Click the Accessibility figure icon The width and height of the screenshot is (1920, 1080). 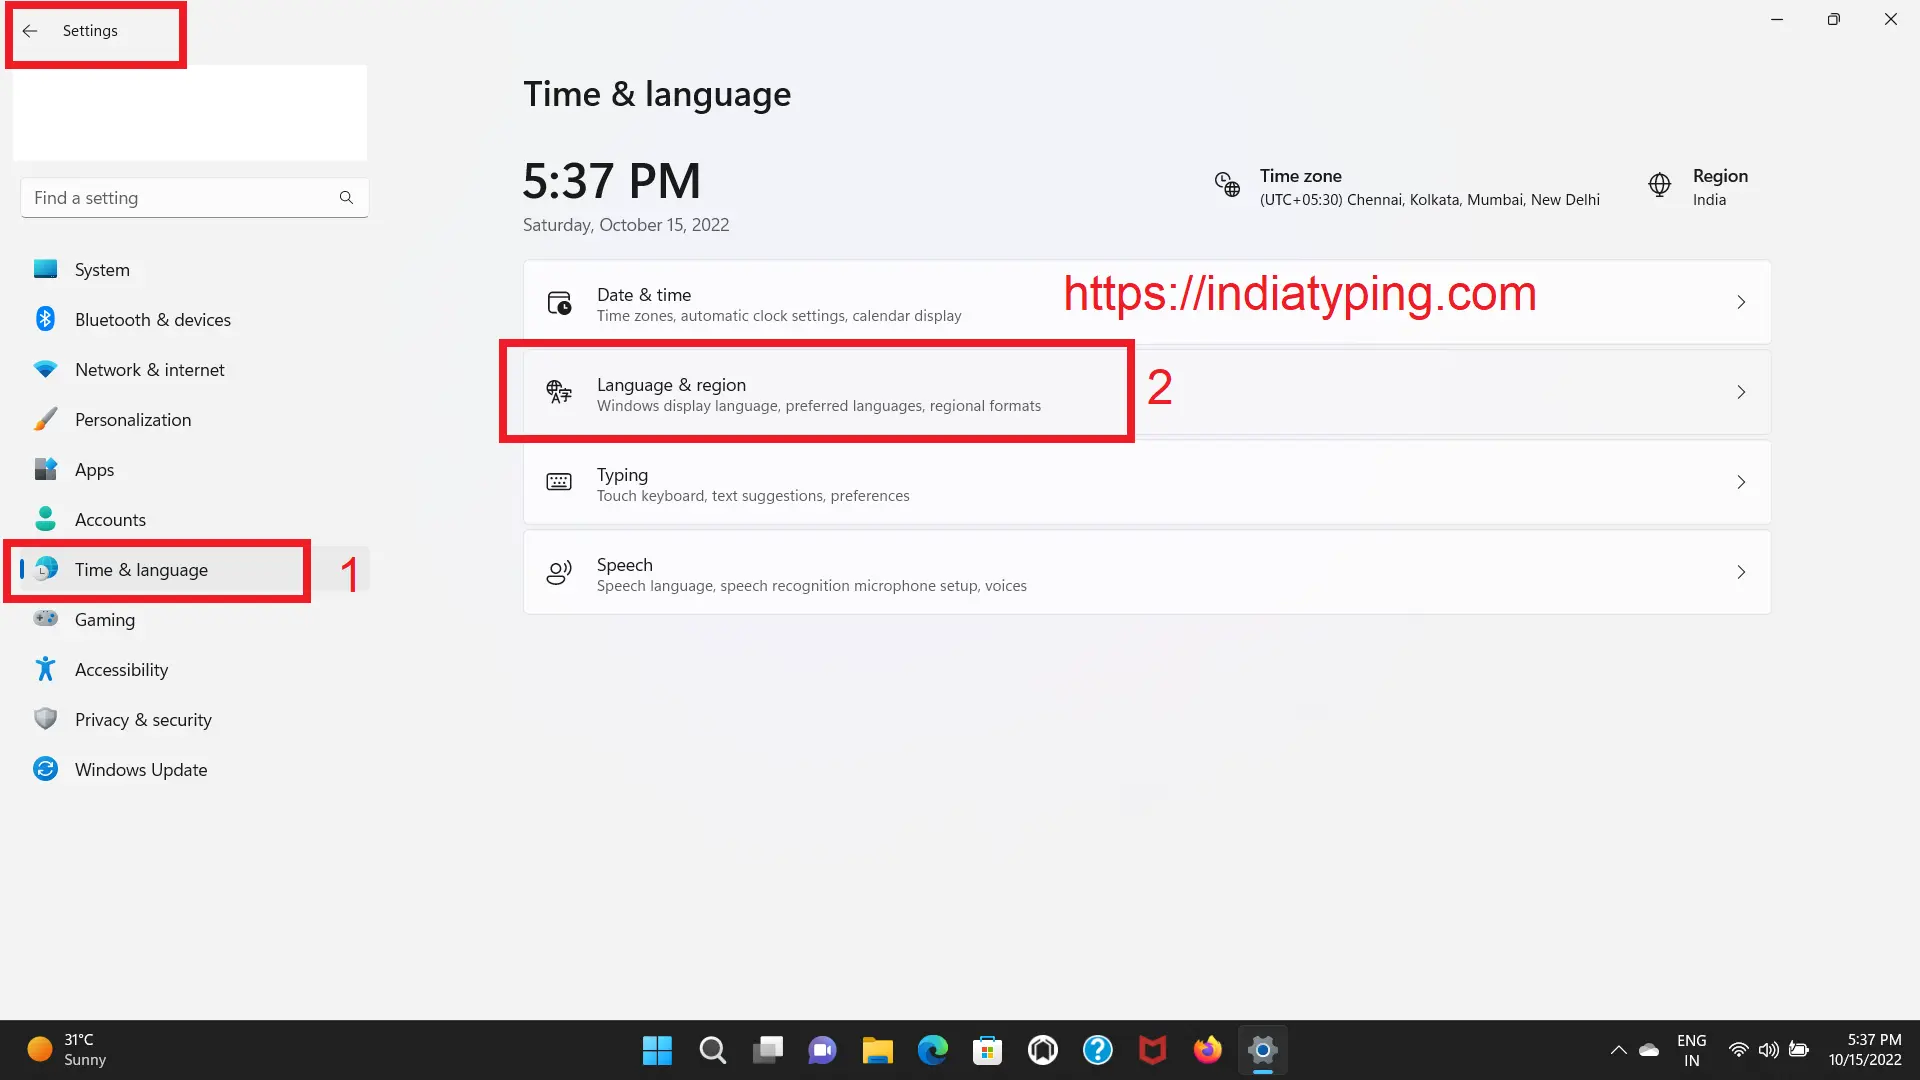(x=45, y=669)
